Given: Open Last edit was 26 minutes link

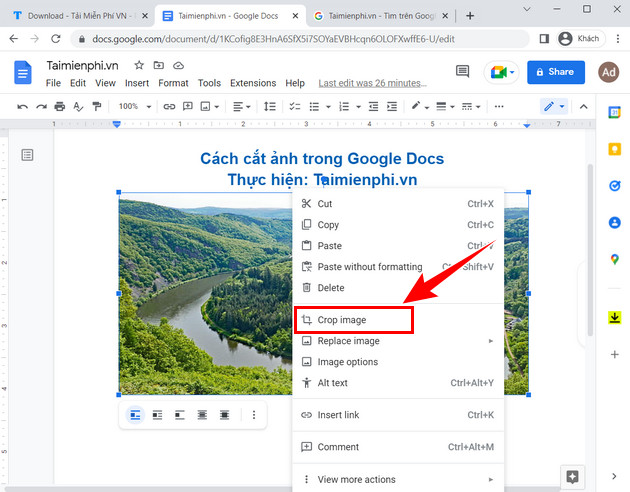Looking at the screenshot, I should [372, 83].
